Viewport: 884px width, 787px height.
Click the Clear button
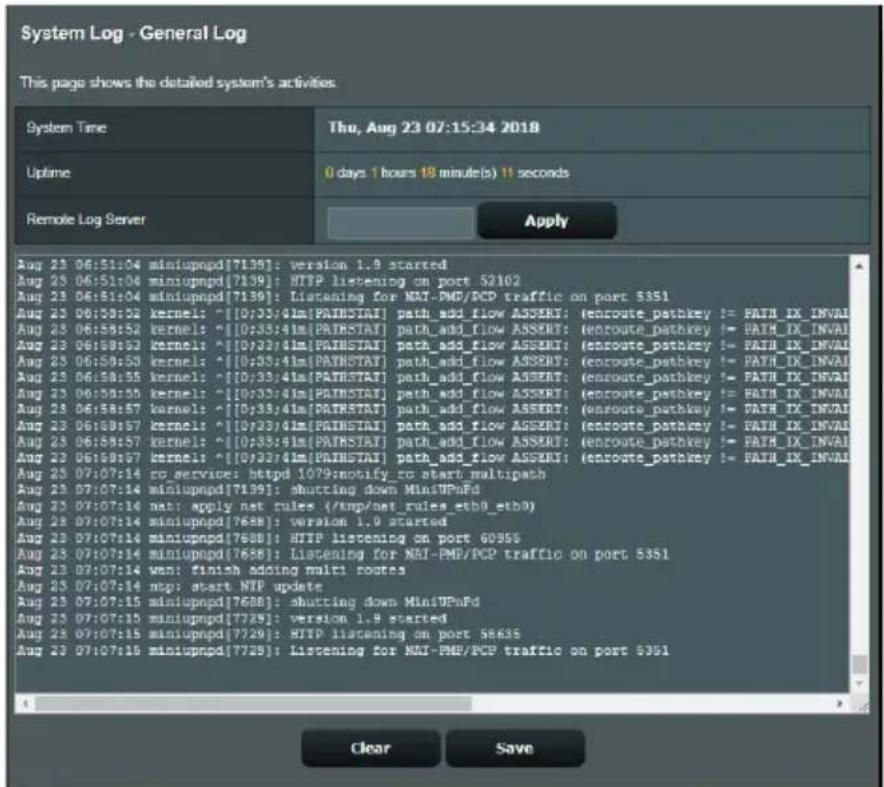click(370, 748)
